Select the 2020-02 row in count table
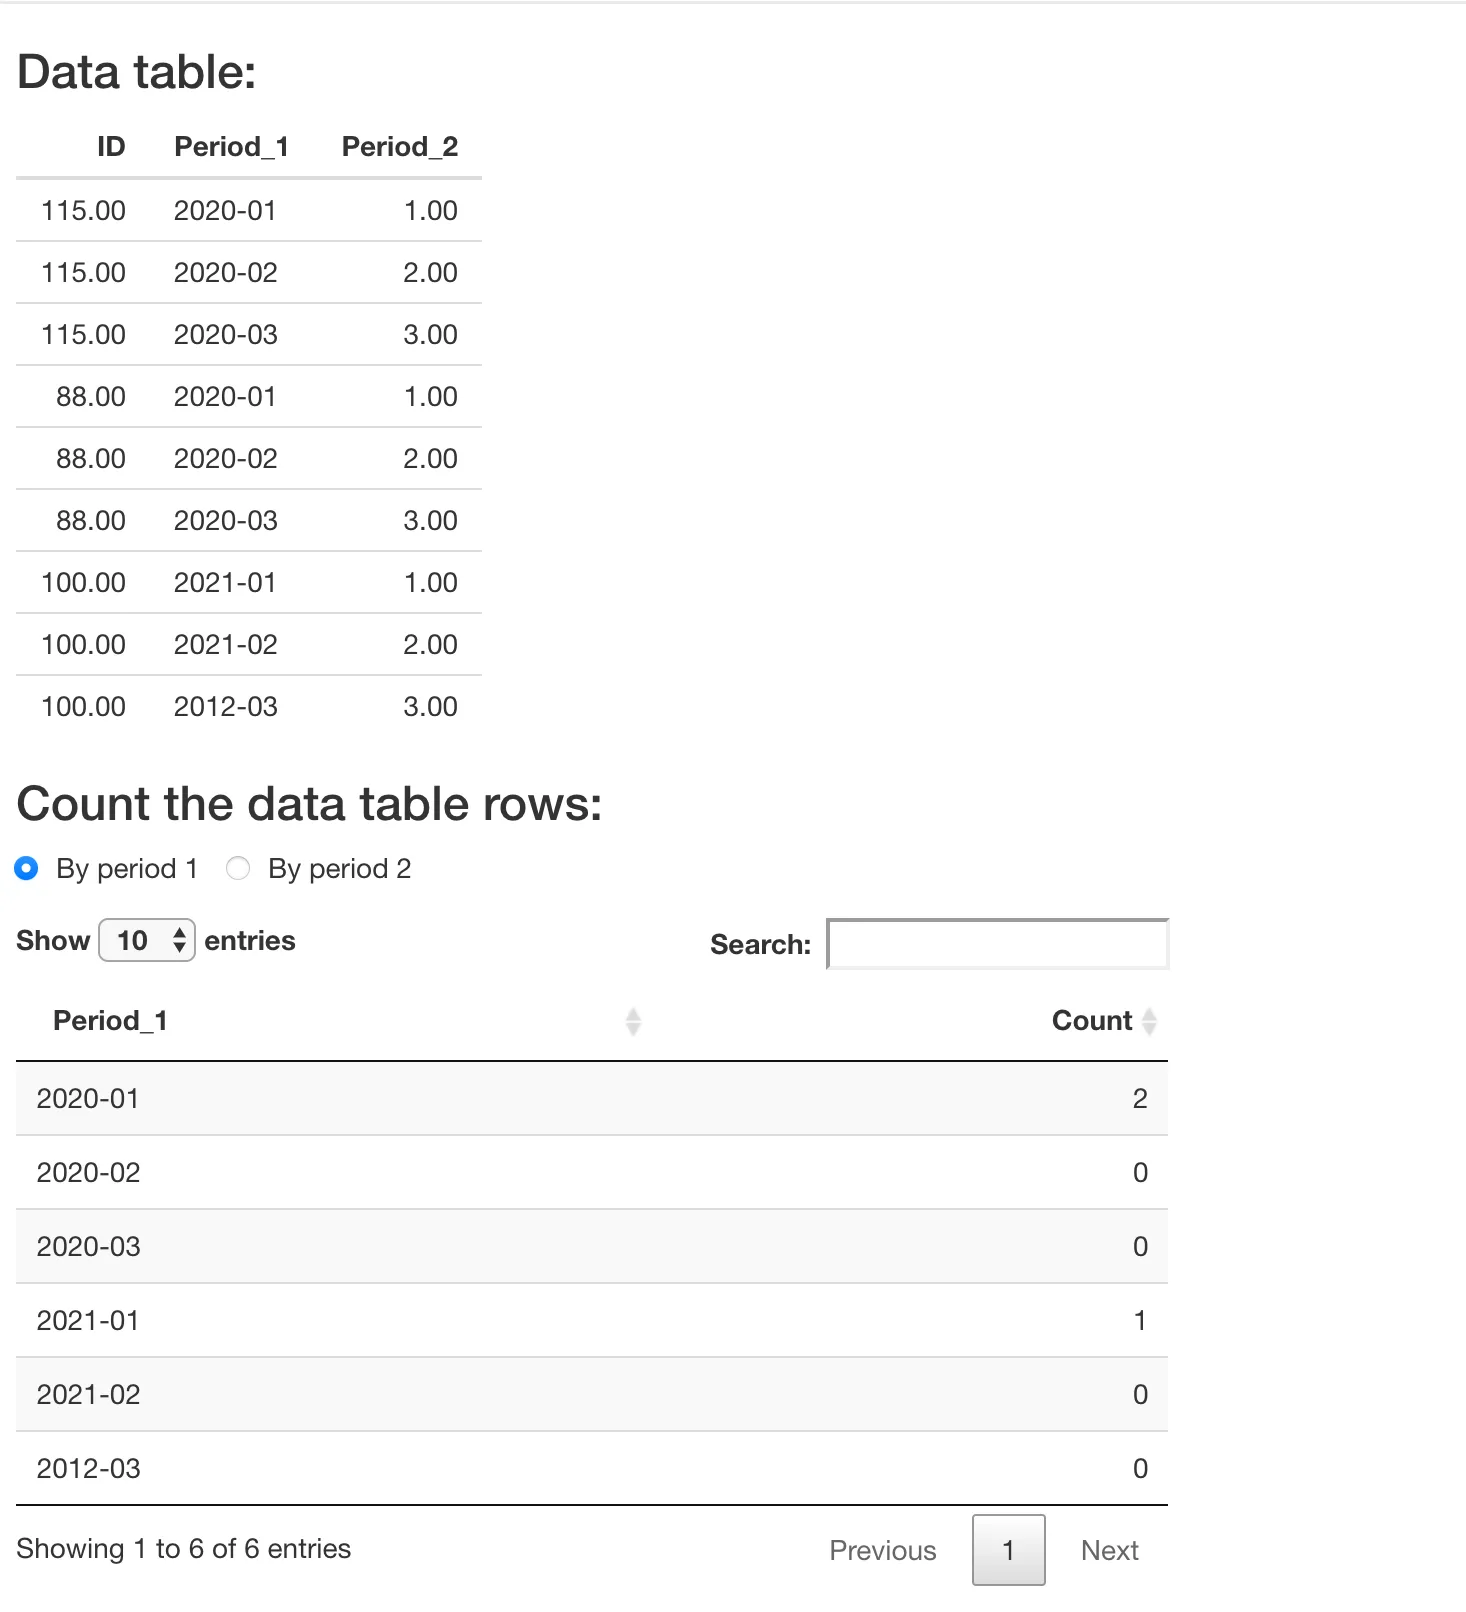 coord(592,1172)
